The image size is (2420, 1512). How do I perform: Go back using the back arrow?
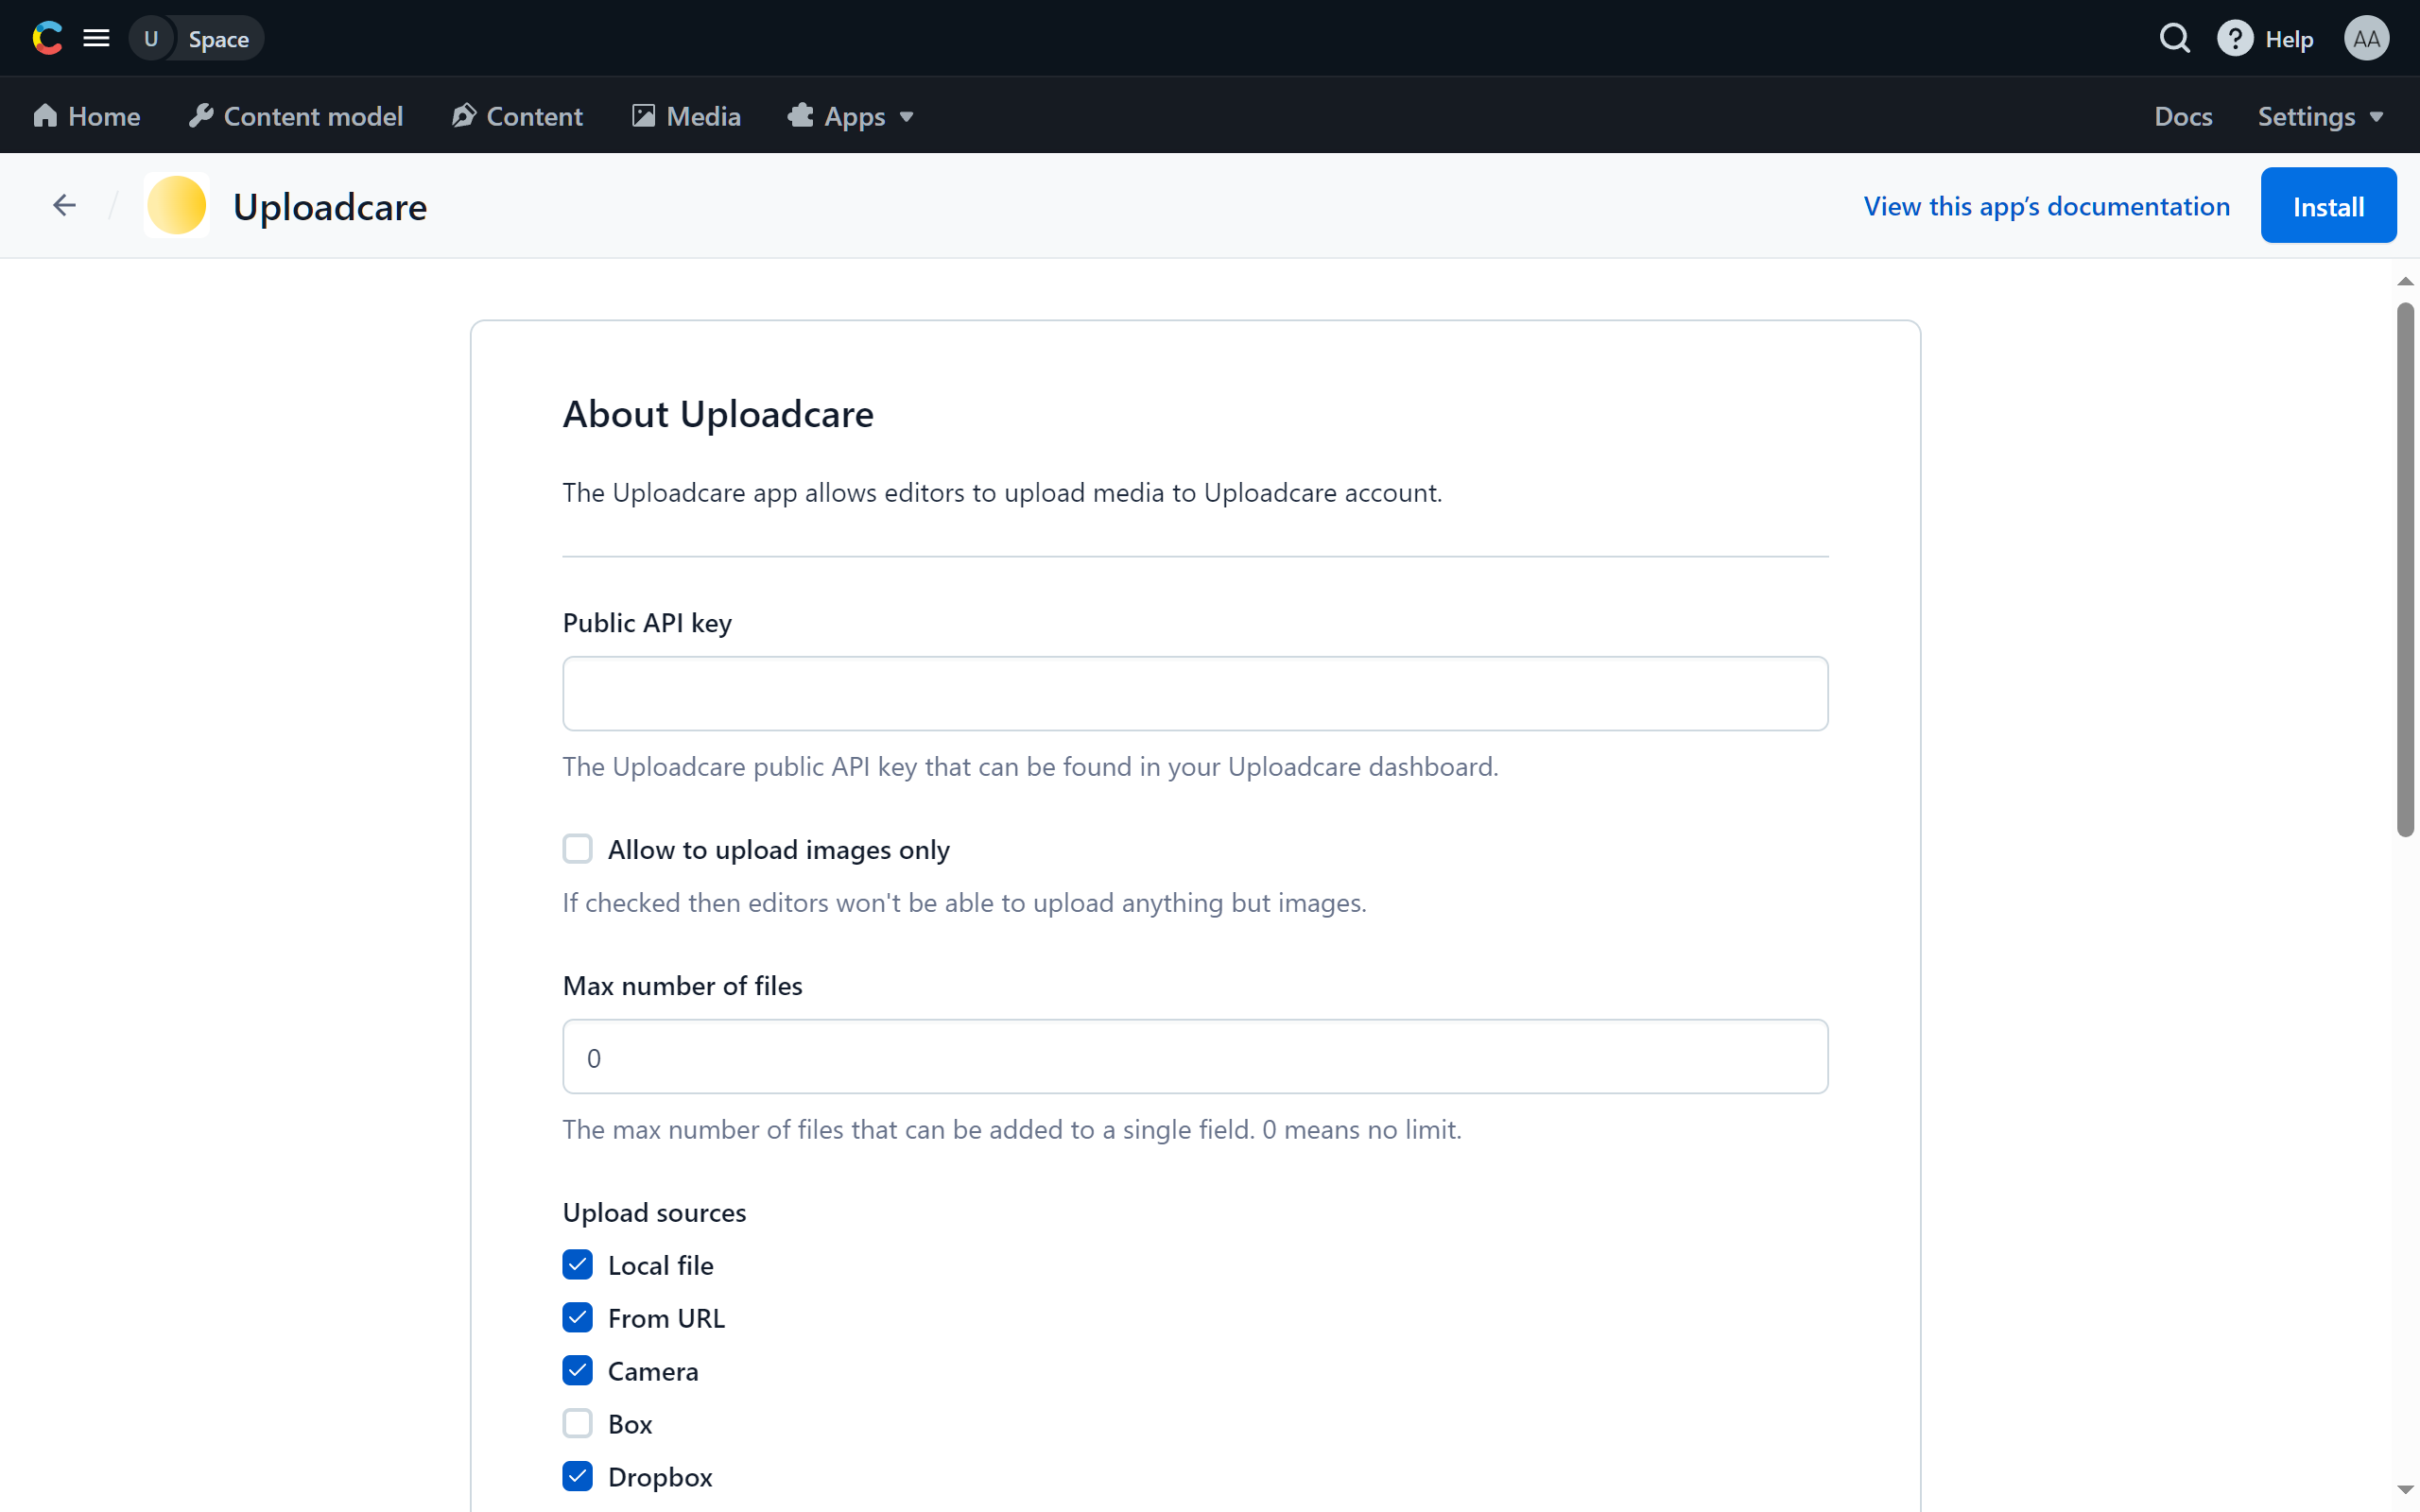click(x=63, y=205)
